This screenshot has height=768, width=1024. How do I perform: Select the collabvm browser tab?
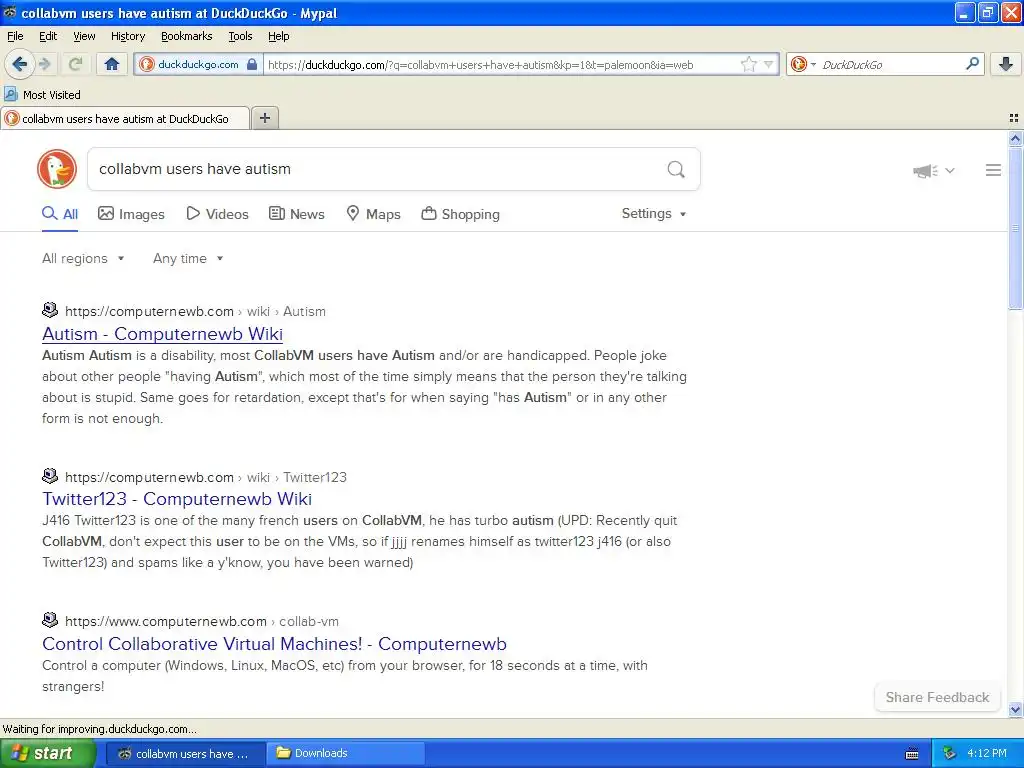click(125, 119)
